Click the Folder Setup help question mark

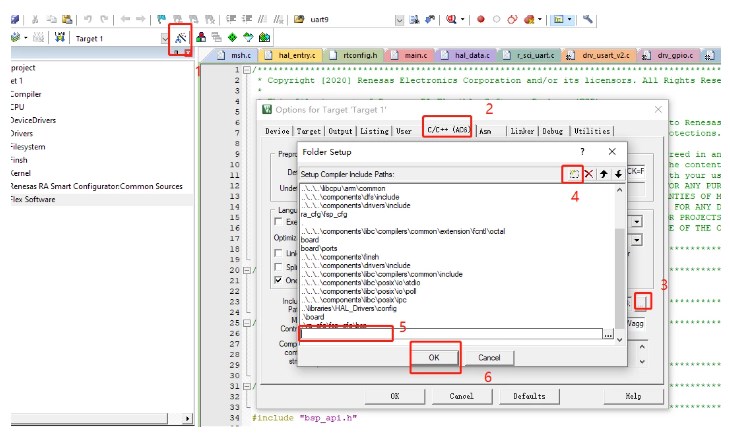[x=582, y=152]
